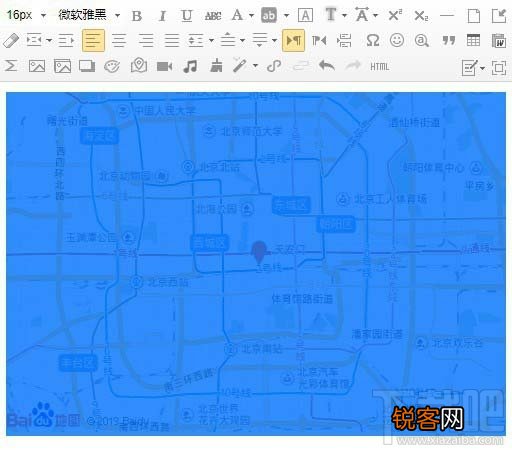Click the new blank document icon
Viewport: 512px width, 450px height.
[x=474, y=16]
